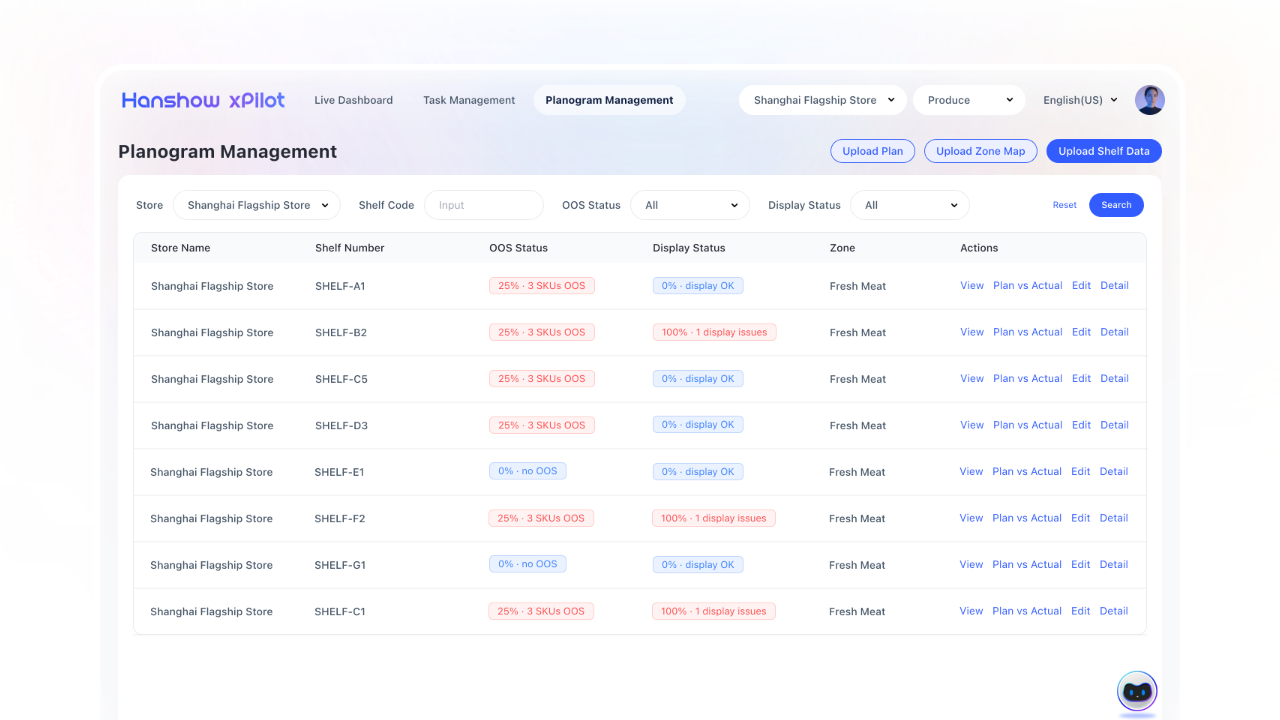Viewport: 1280px width, 720px height.
Task: Open Plan vs Actual for SHELF-B2
Action: pyautogui.click(x=1028, y=332)
